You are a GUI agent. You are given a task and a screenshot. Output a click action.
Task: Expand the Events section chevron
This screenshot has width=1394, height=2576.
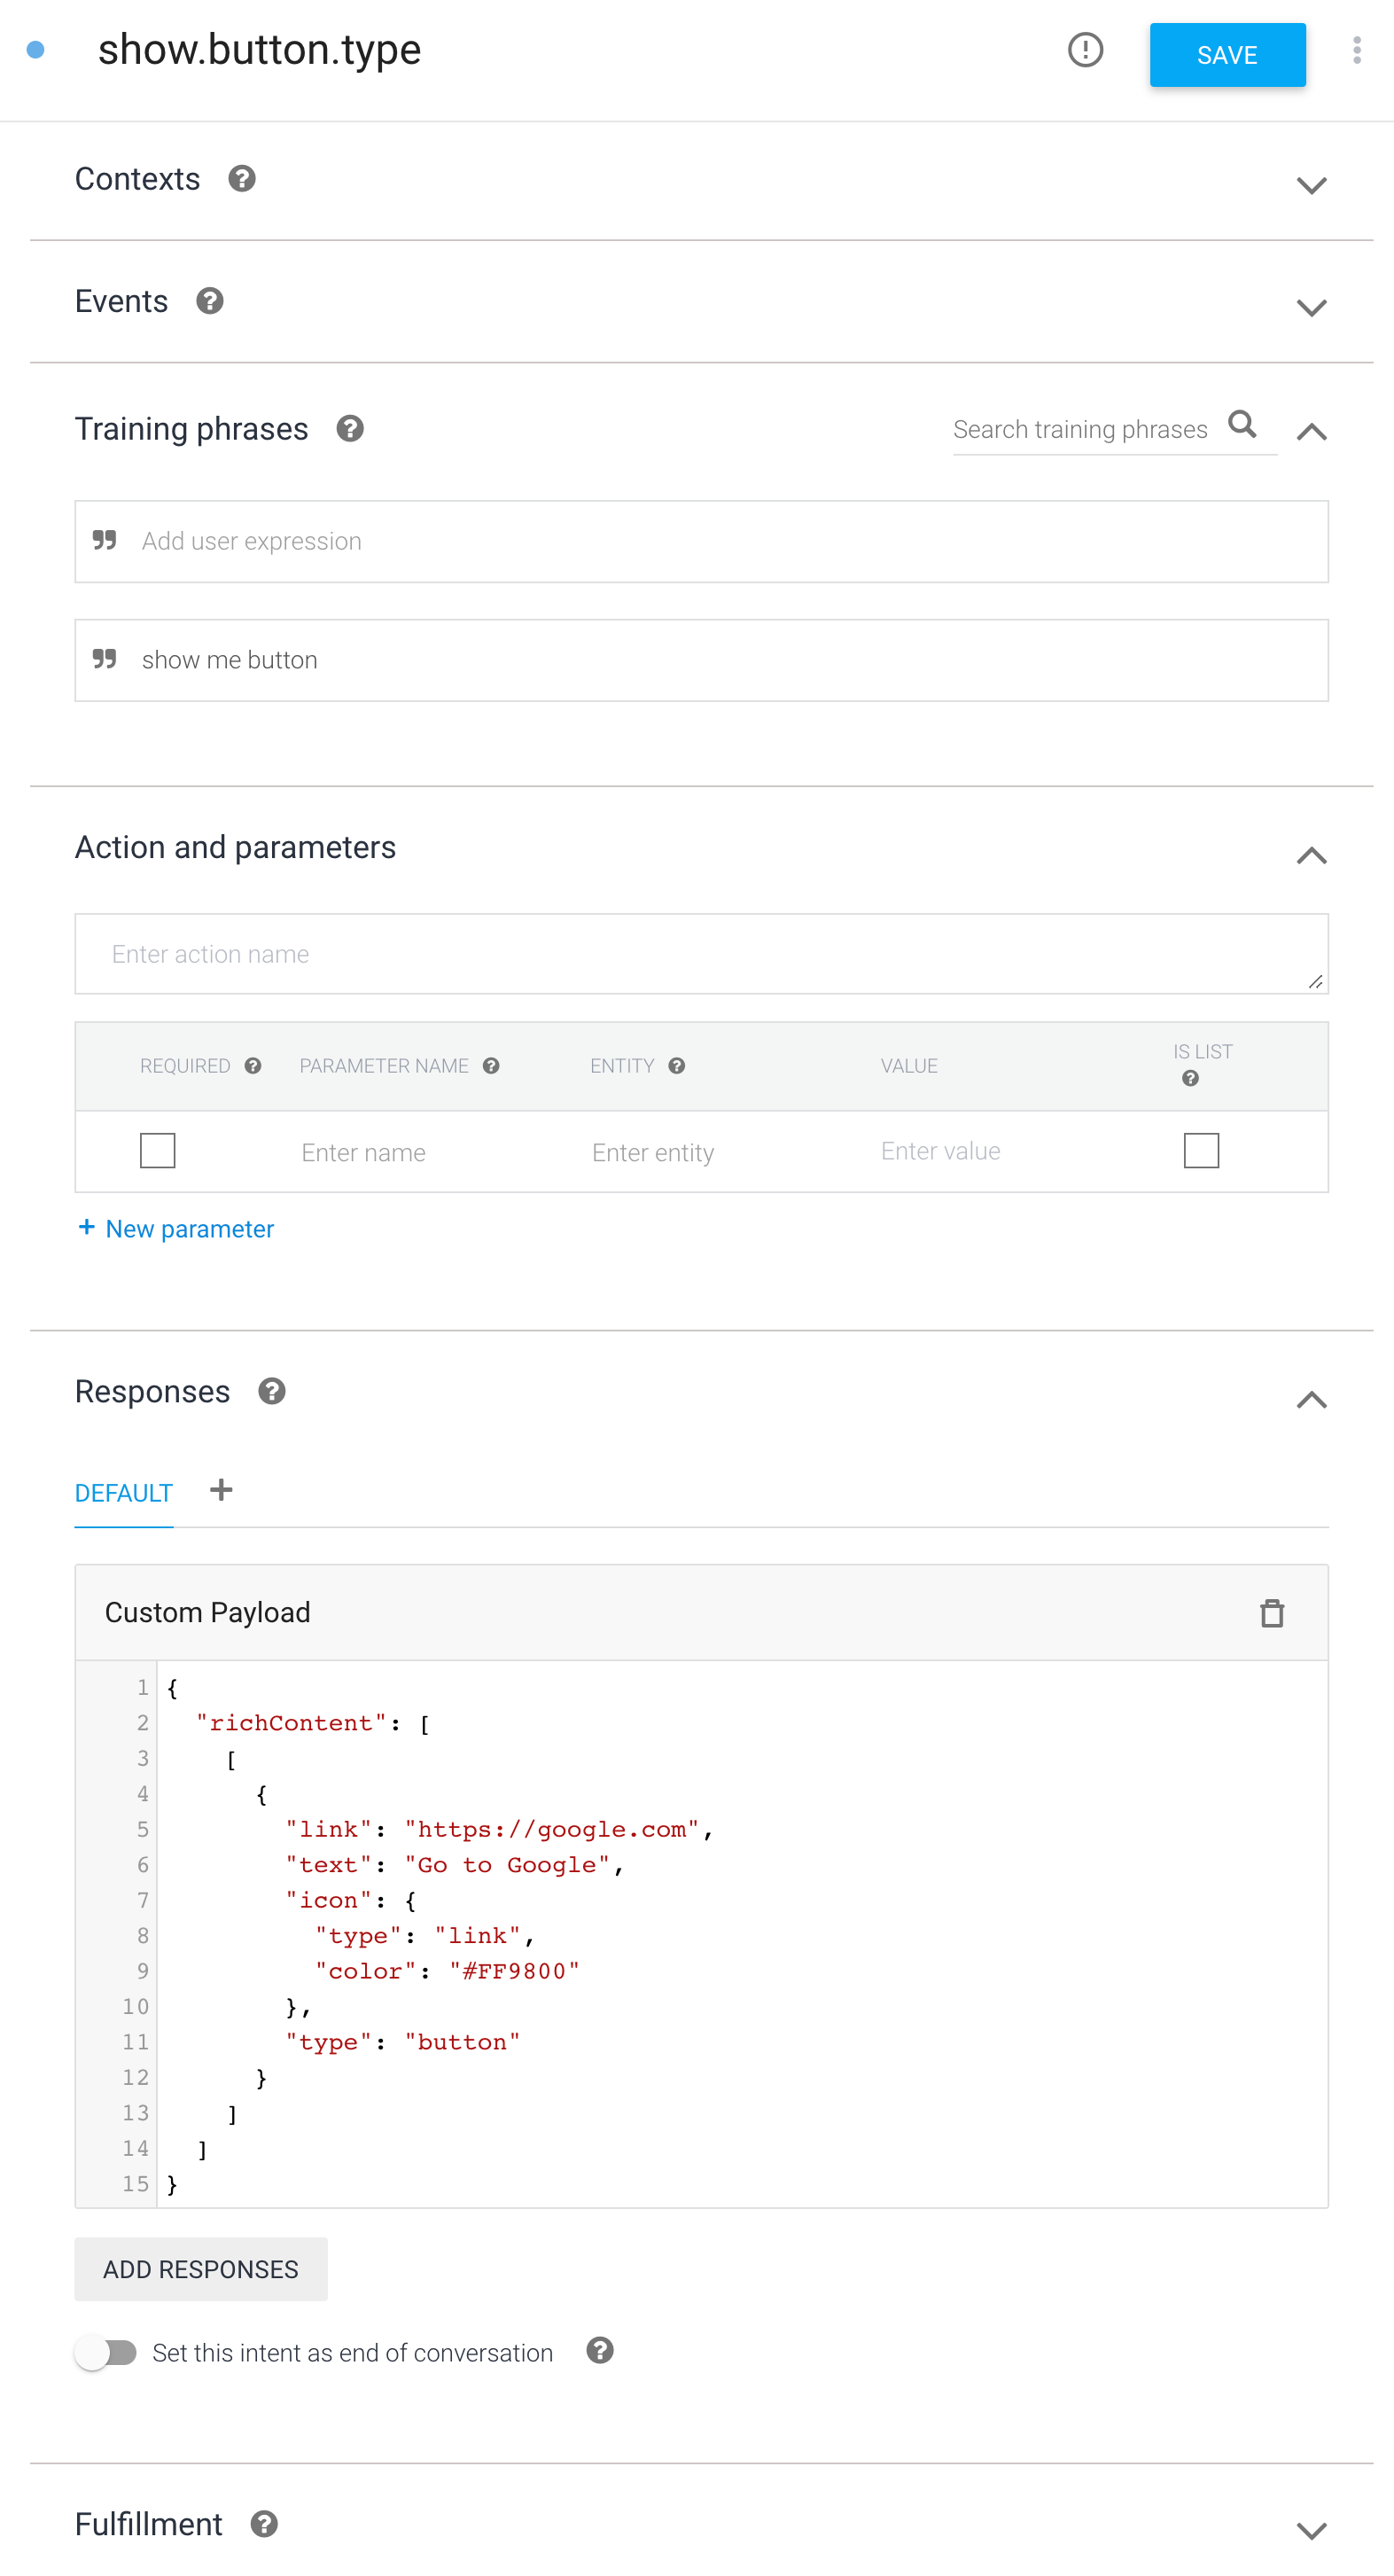tap(1312, 307)
